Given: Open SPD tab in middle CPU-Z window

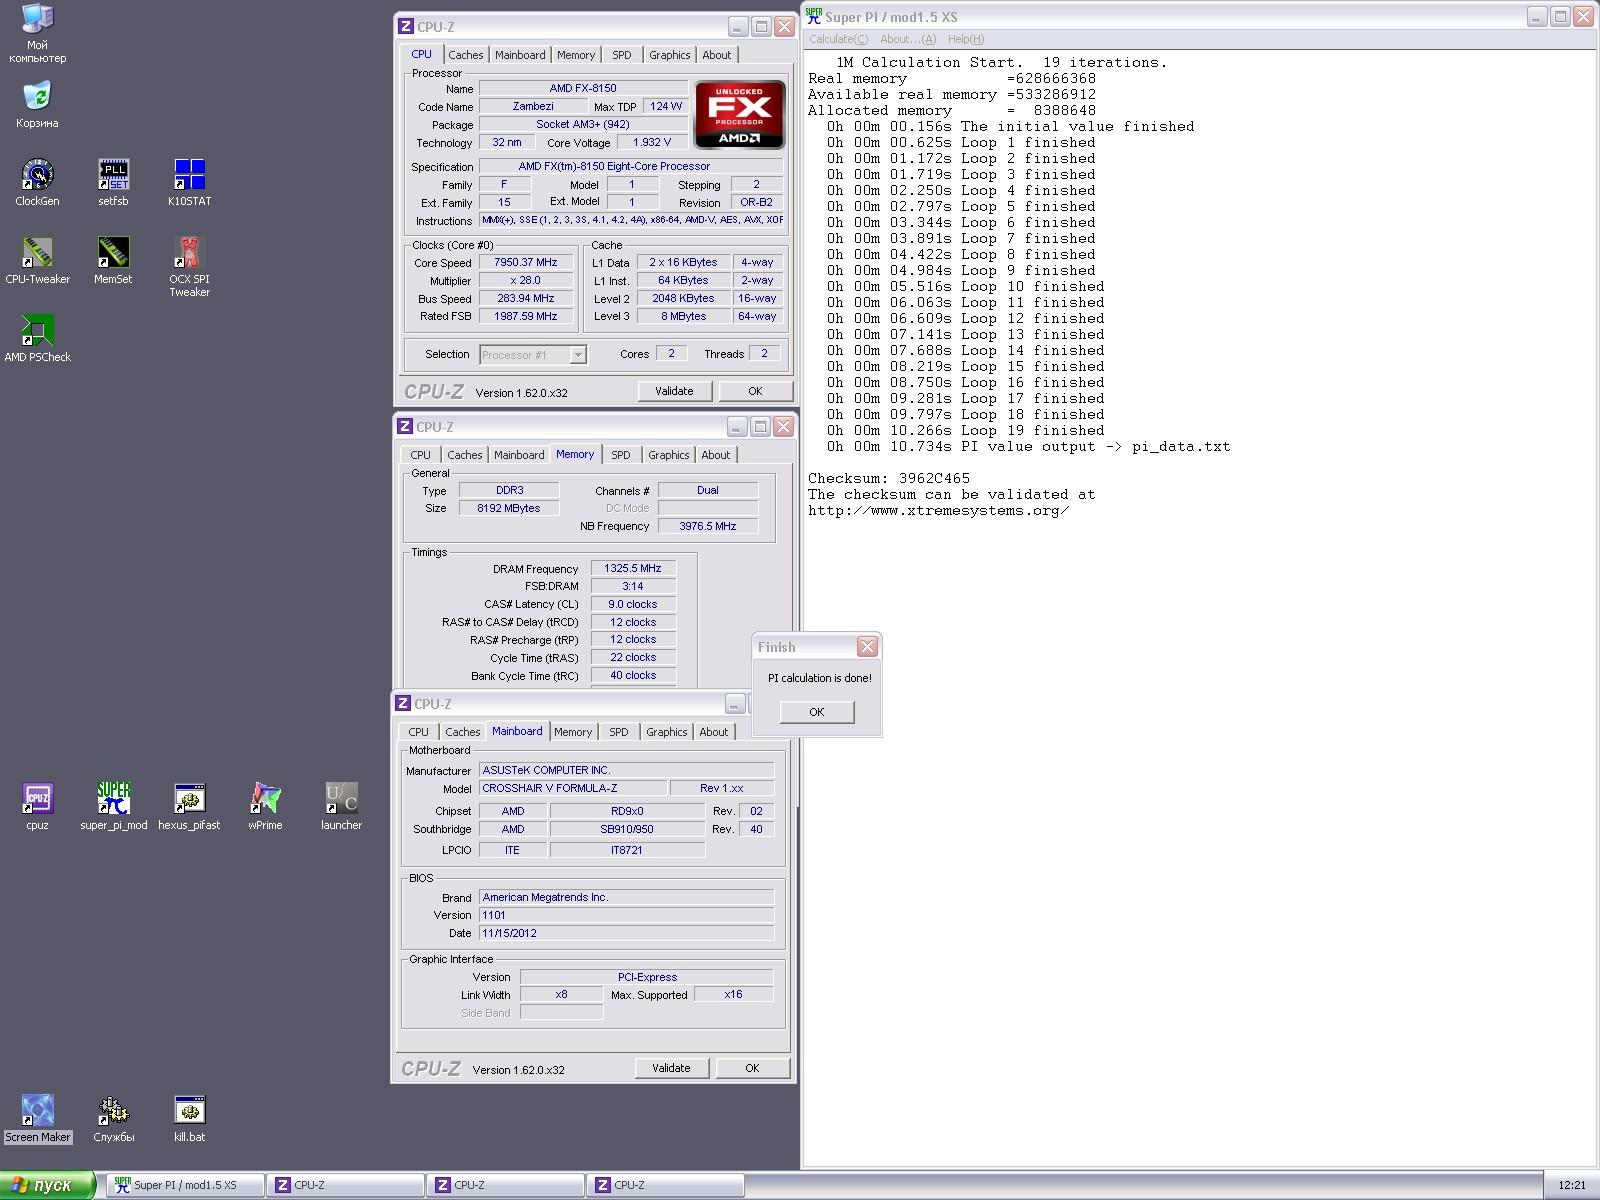Looking at the screenshot, I should point(621,455).
